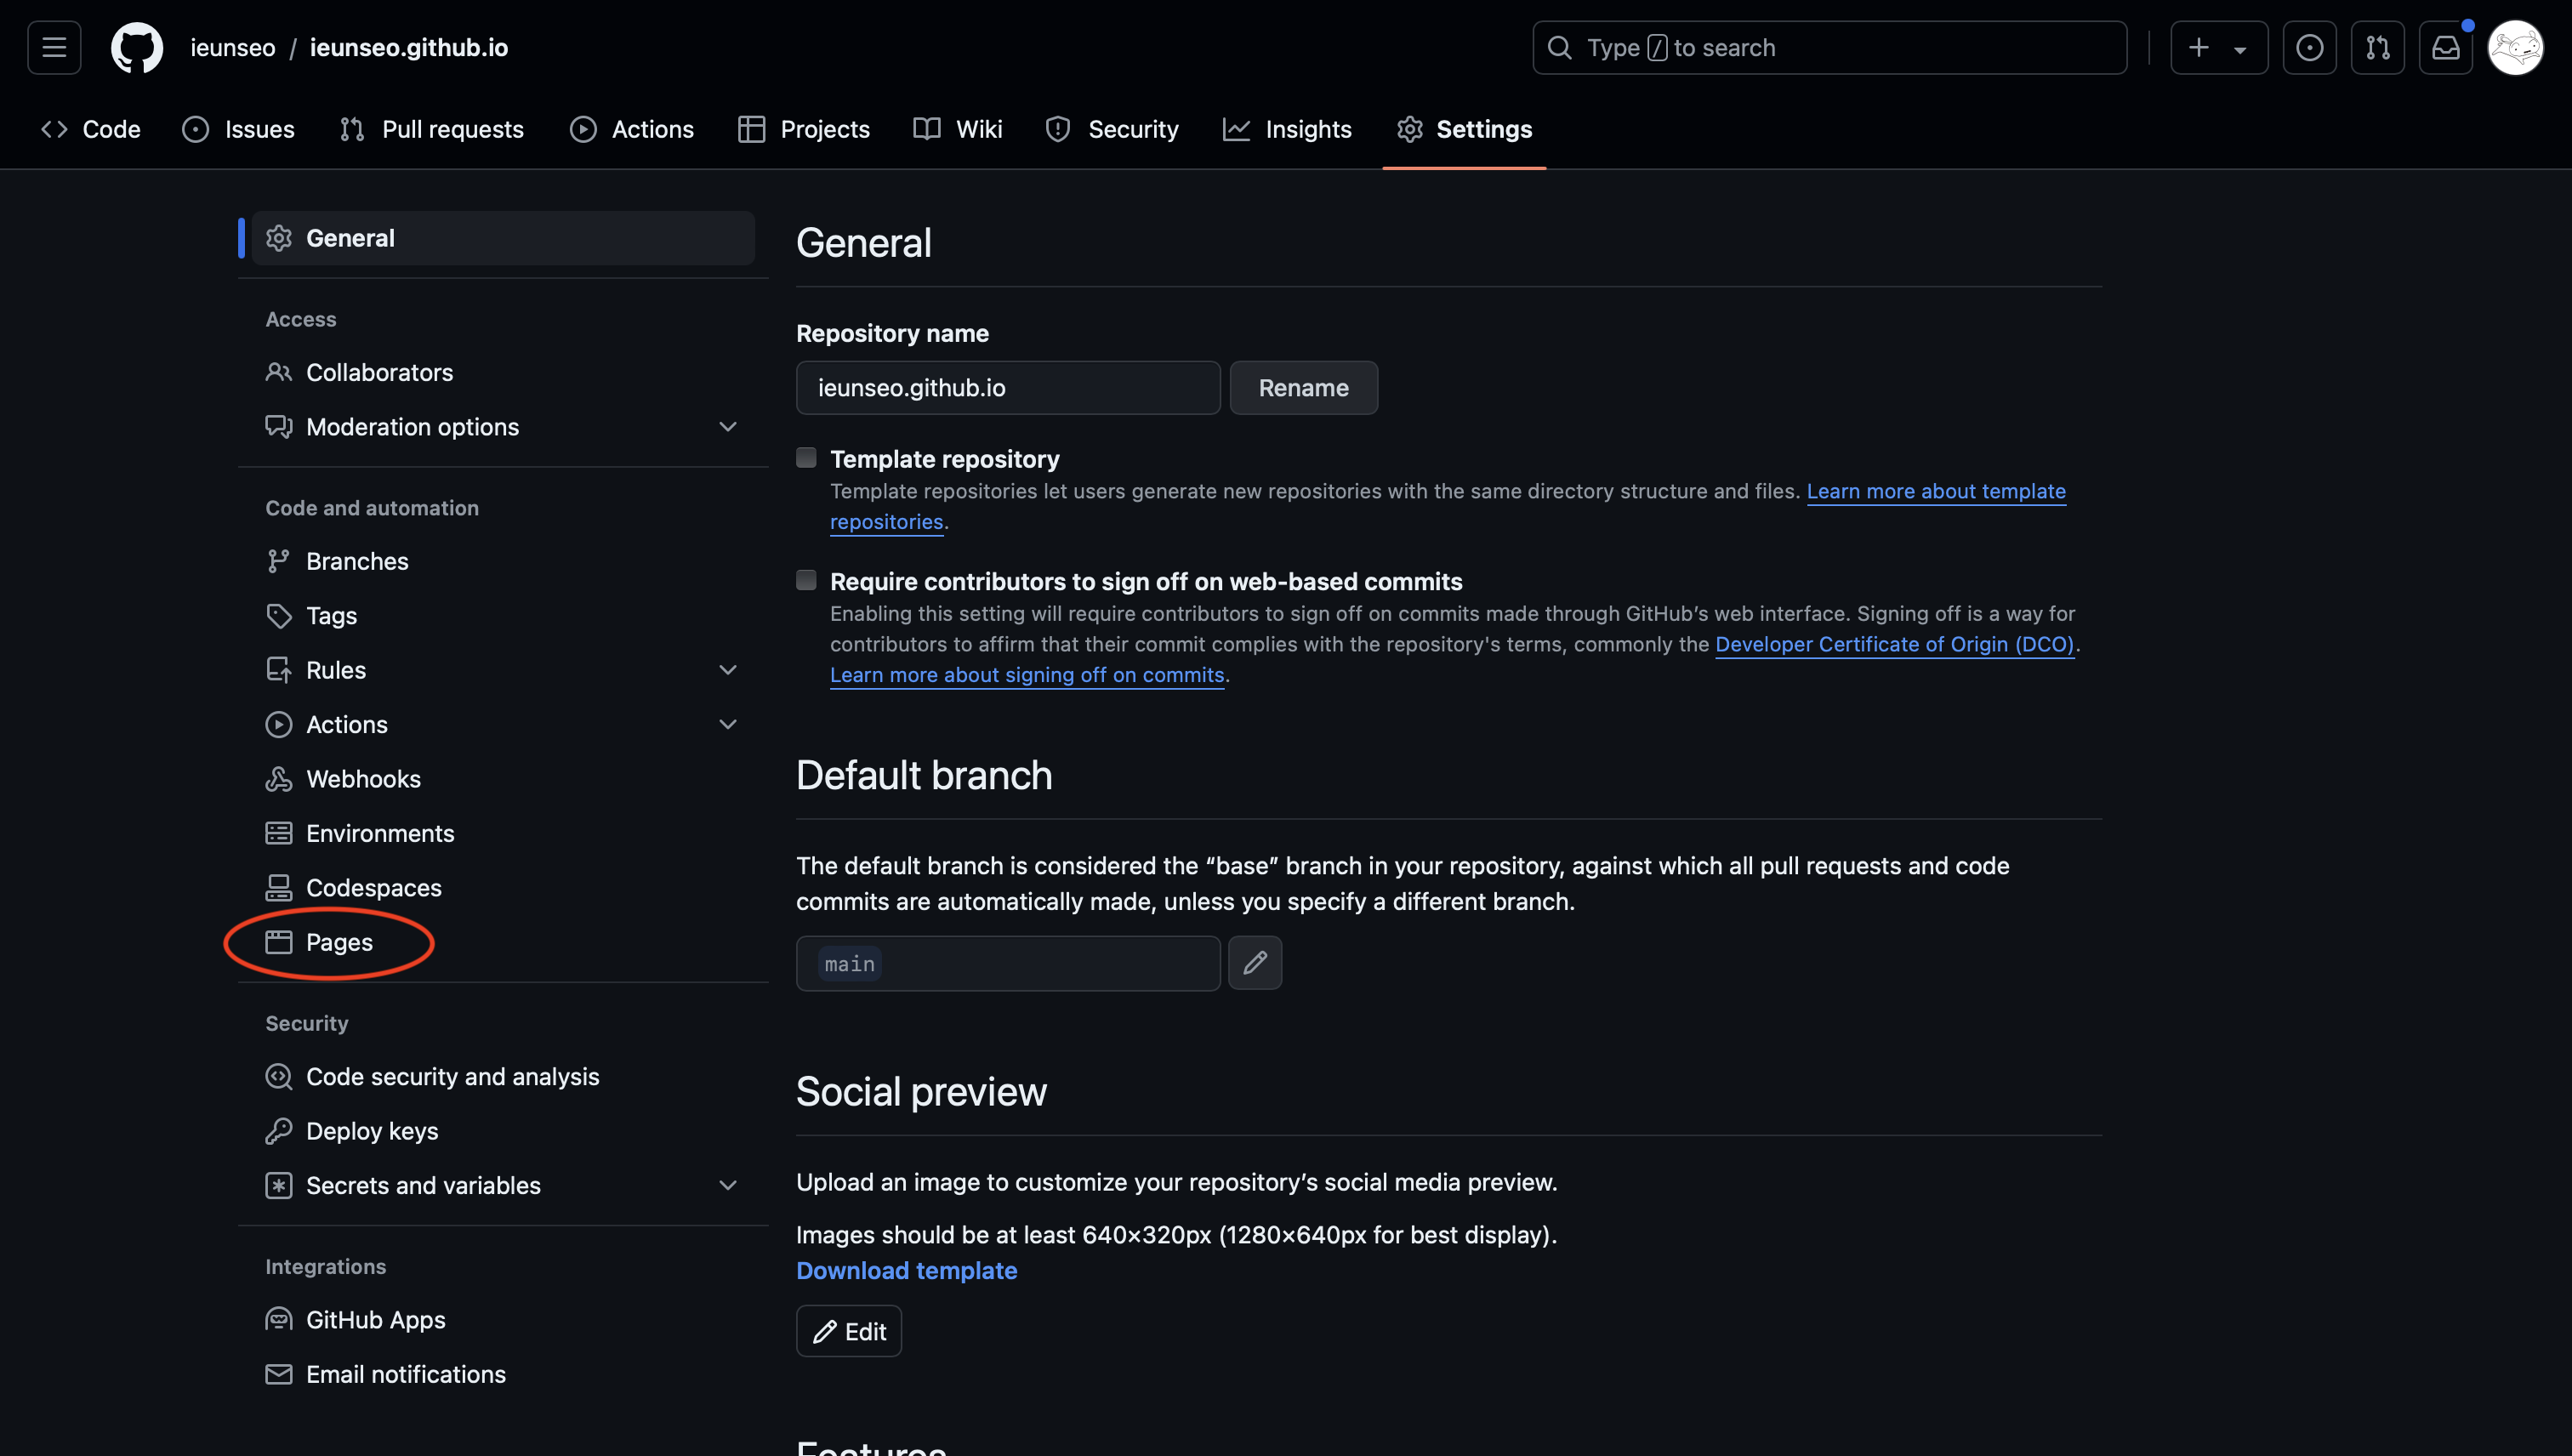Screen dimensions: 2572x1456
Task: Open Learn more about signing off link
Action: [x=1027, y=675]
